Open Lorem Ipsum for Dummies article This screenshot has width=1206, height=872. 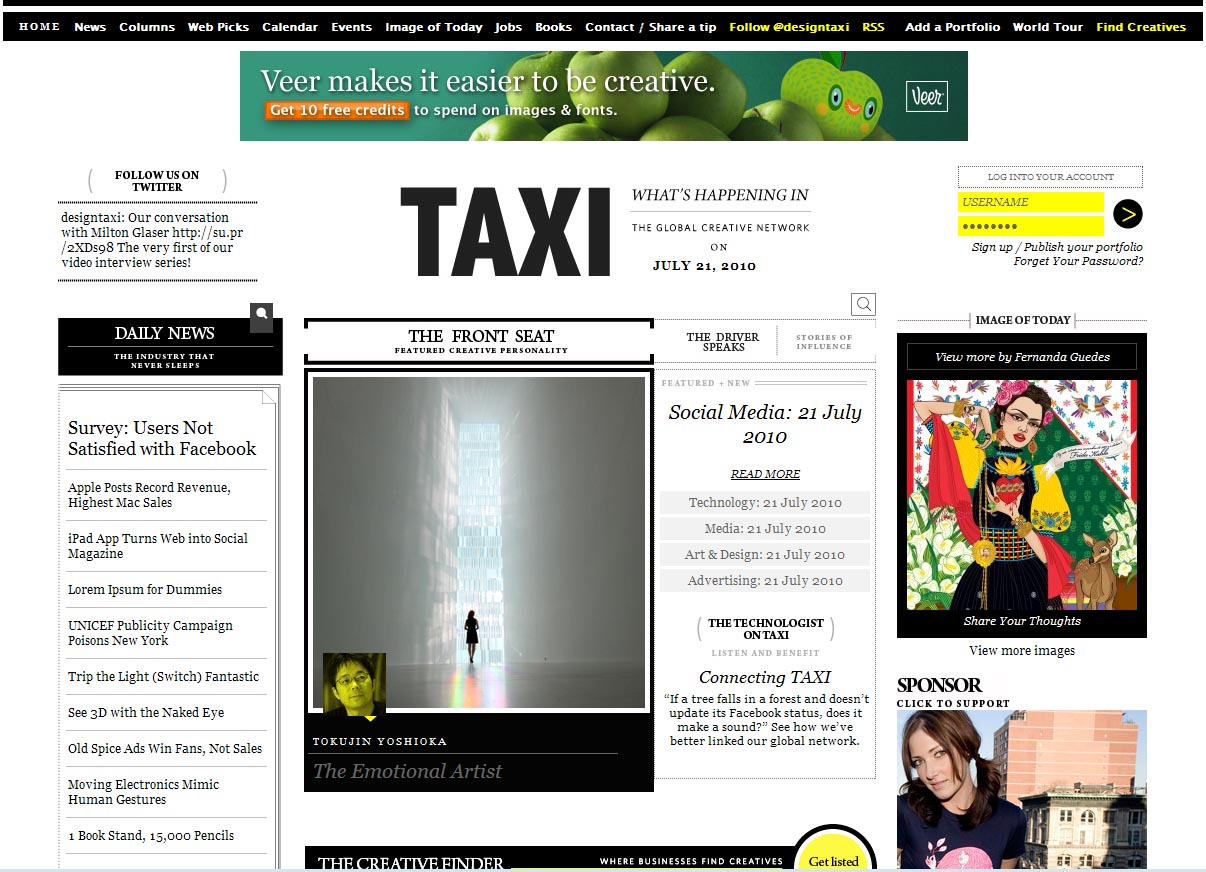point(145,589)
